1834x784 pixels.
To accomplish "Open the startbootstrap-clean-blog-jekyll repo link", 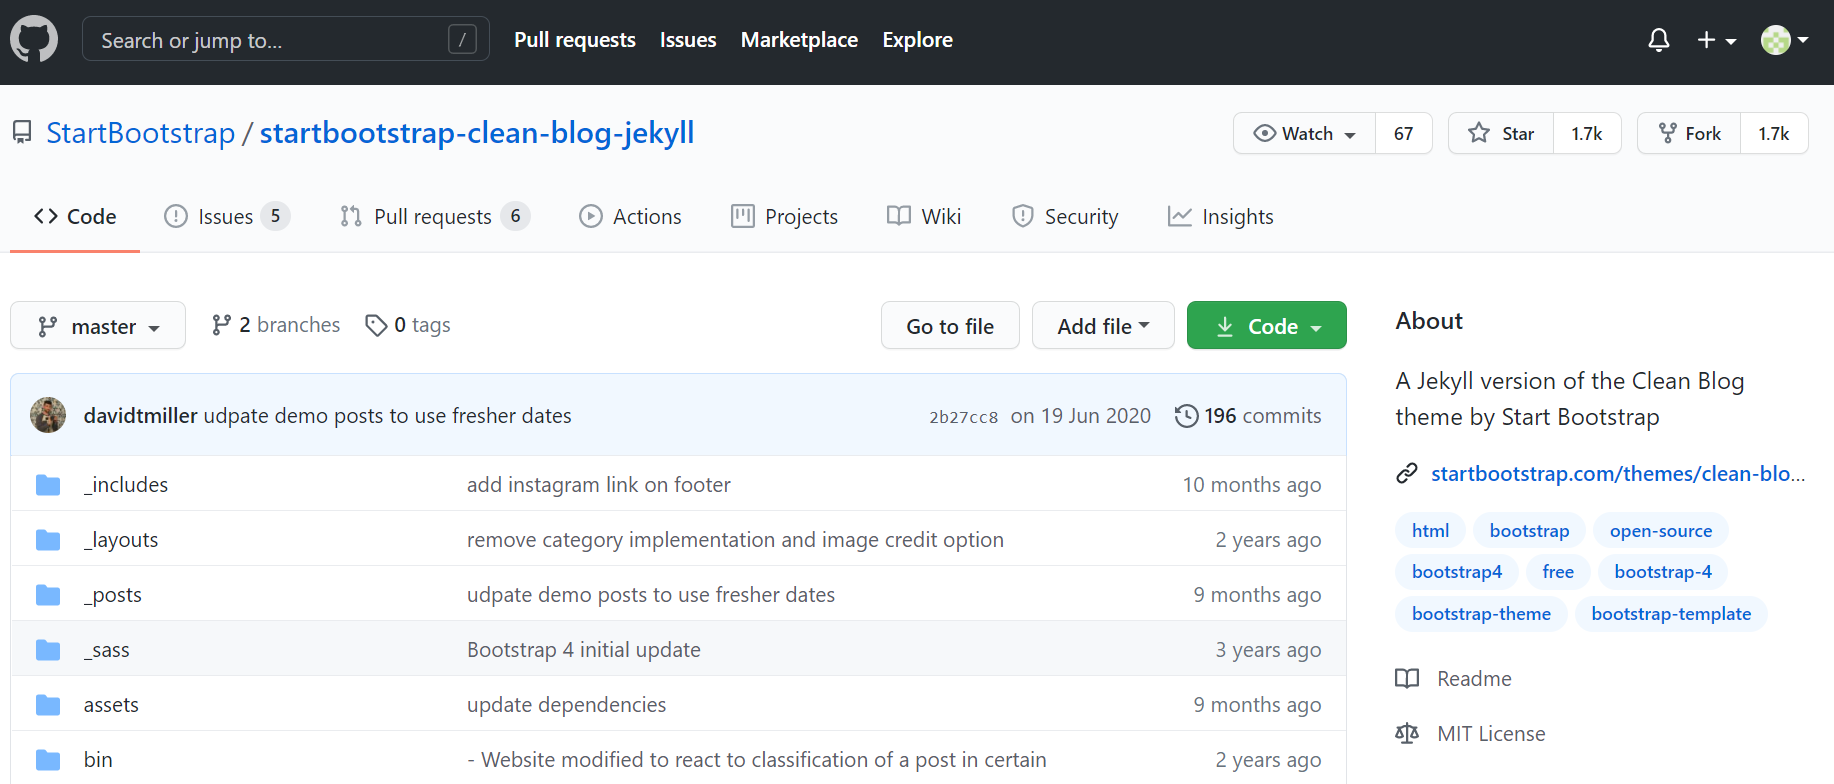I will coord(477,132).
